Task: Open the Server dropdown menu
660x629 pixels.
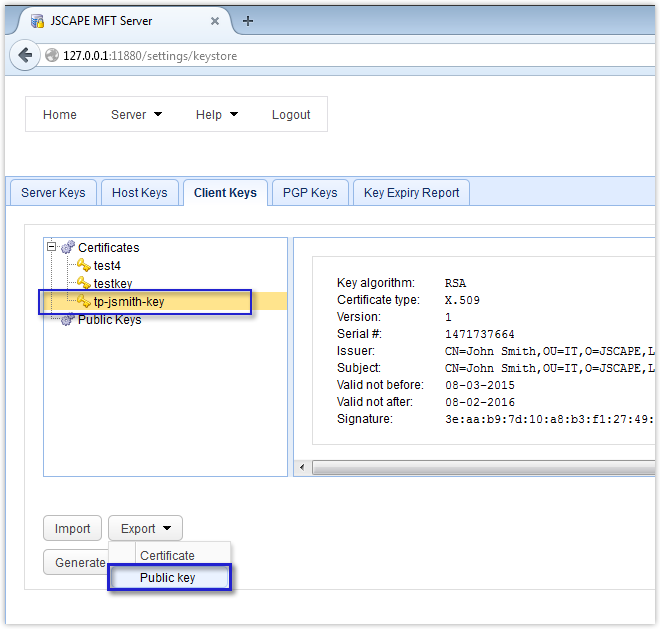Action: tap(136, 115)
